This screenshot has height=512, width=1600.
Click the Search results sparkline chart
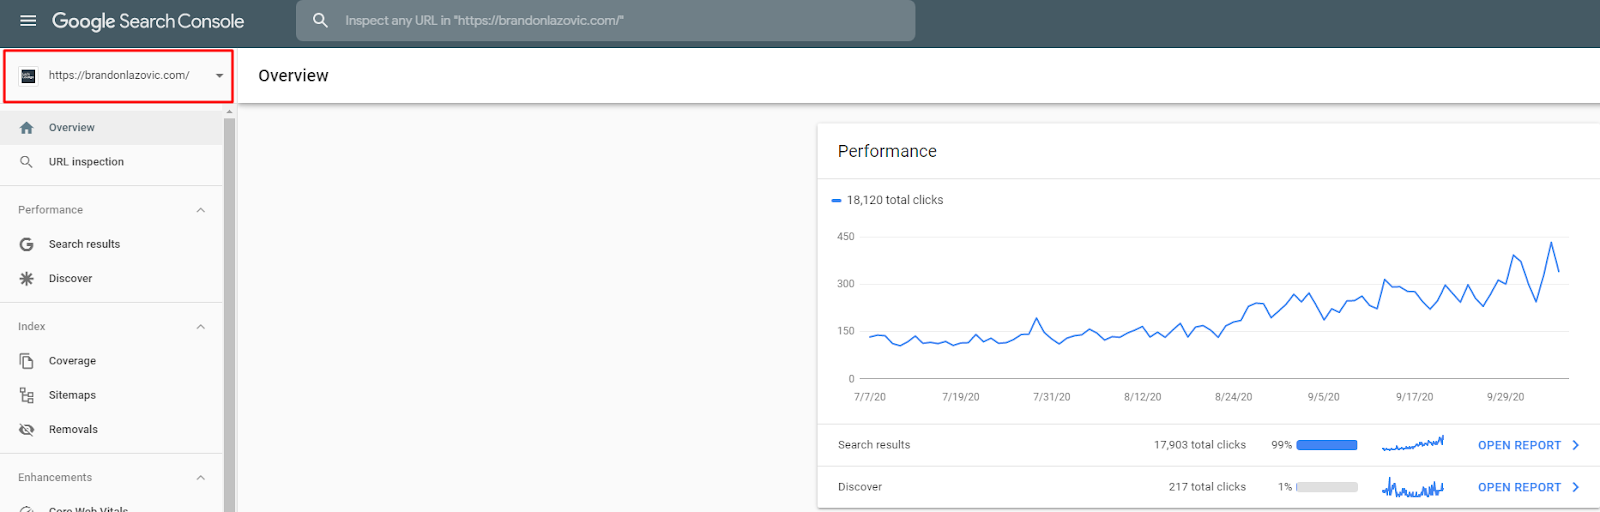(1413, 443)
